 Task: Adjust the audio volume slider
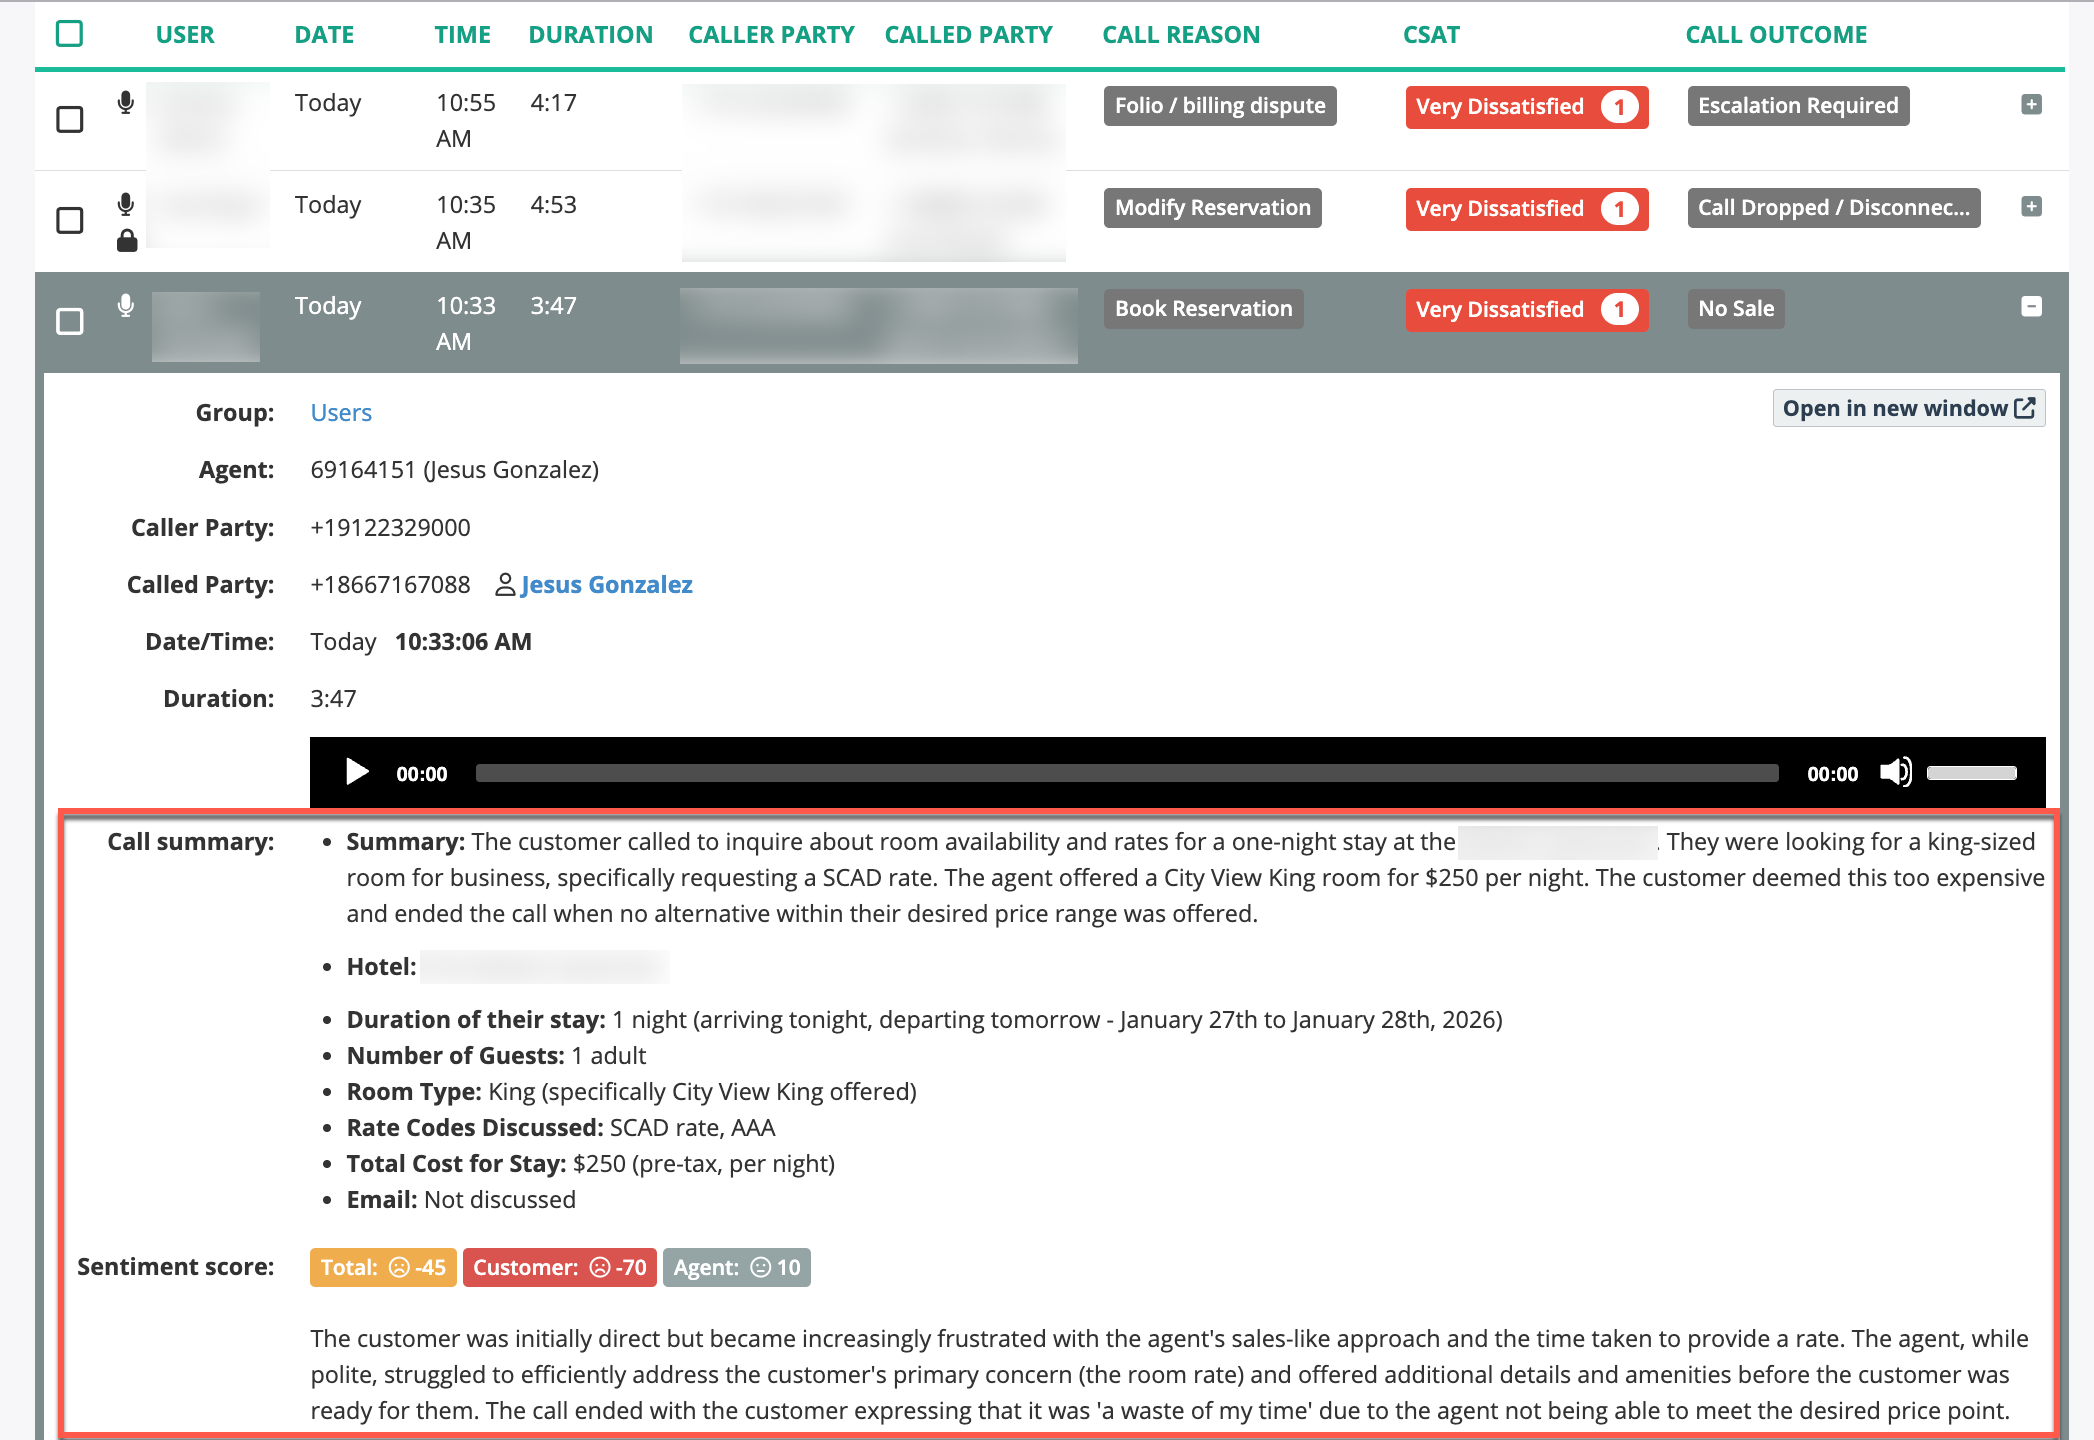coord(1971,772)
